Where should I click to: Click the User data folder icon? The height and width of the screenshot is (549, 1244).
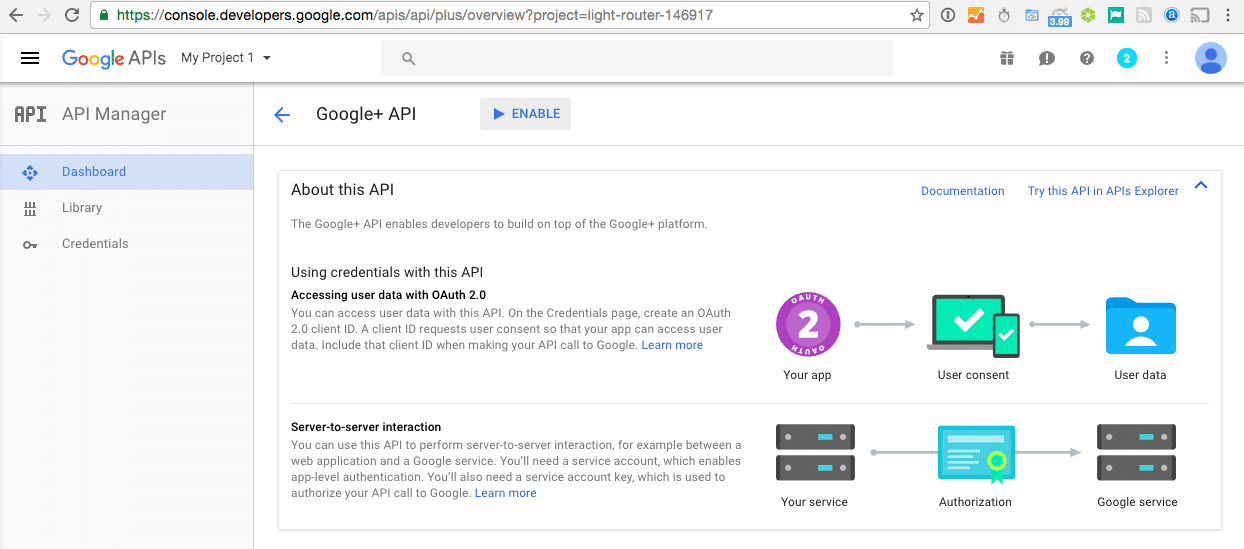(x=1141, y=325)
